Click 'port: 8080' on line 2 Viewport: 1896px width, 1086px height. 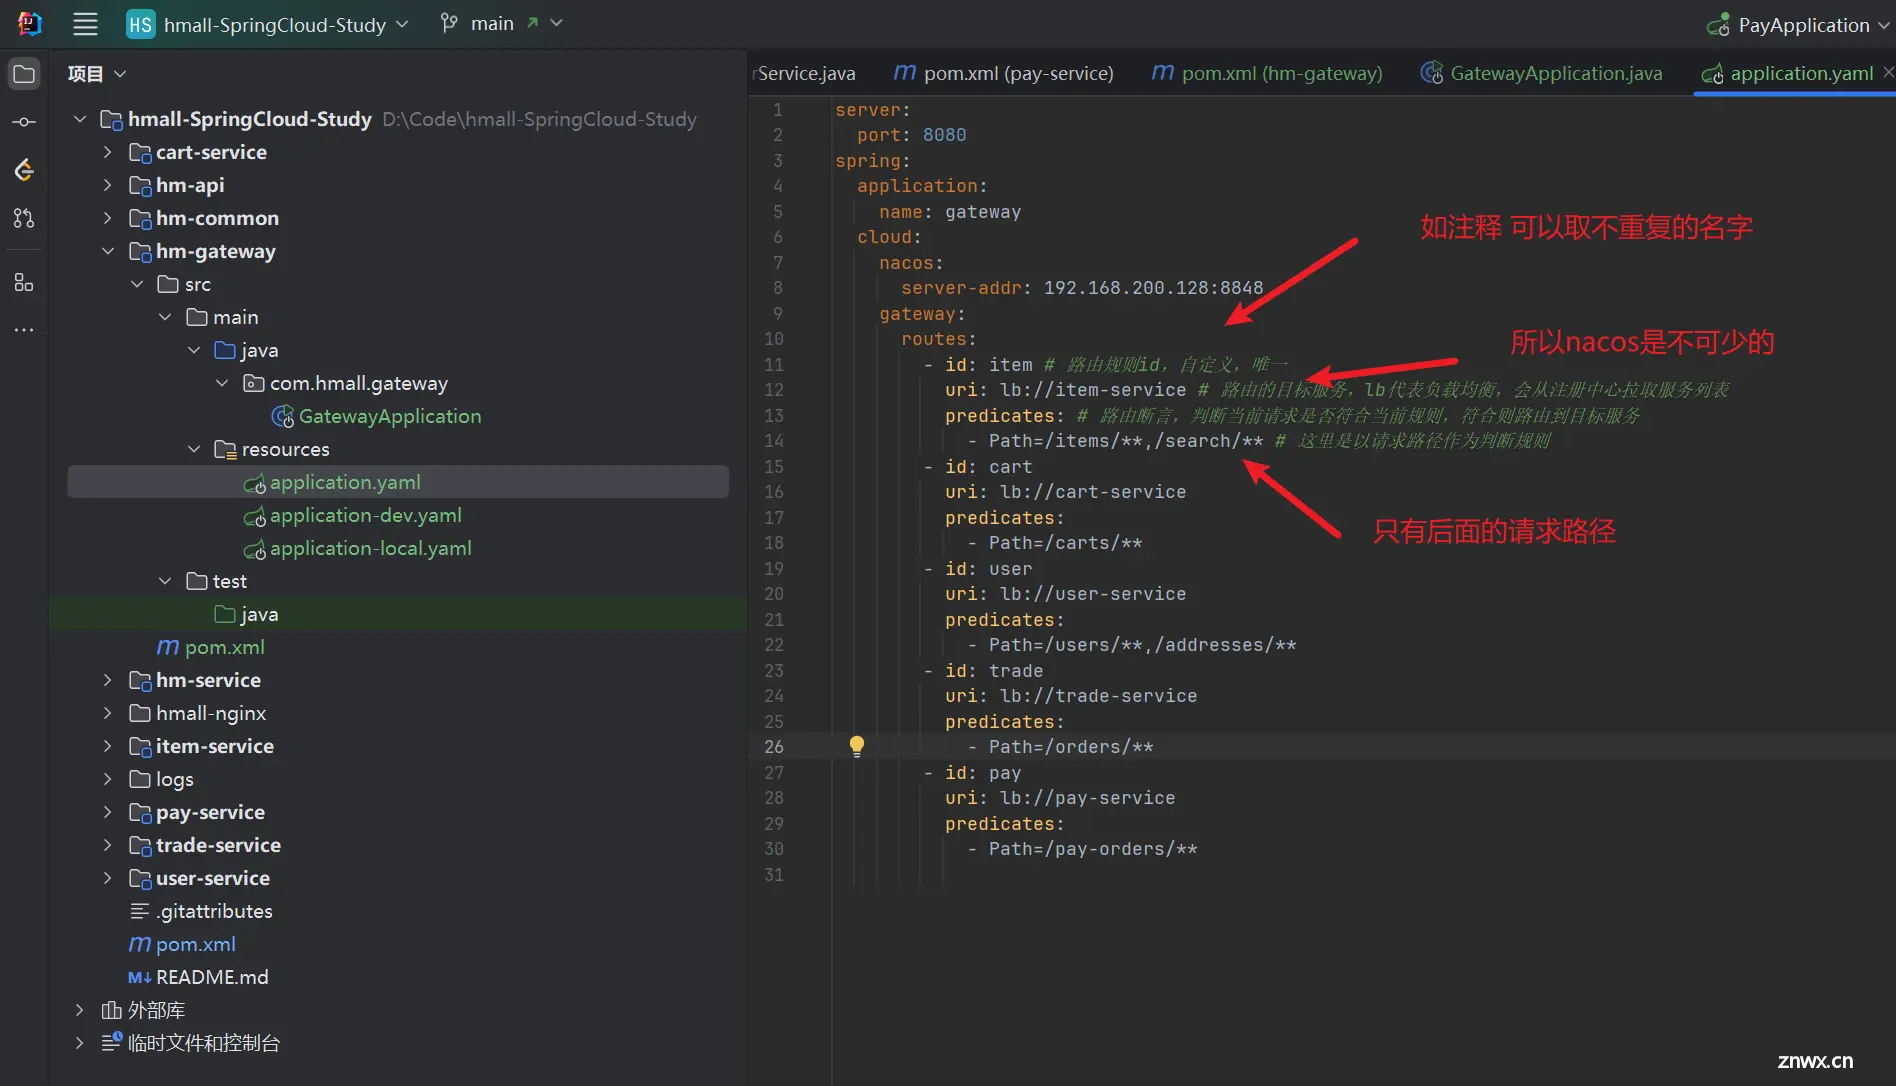pyautogui.click(x=911, y=134)
